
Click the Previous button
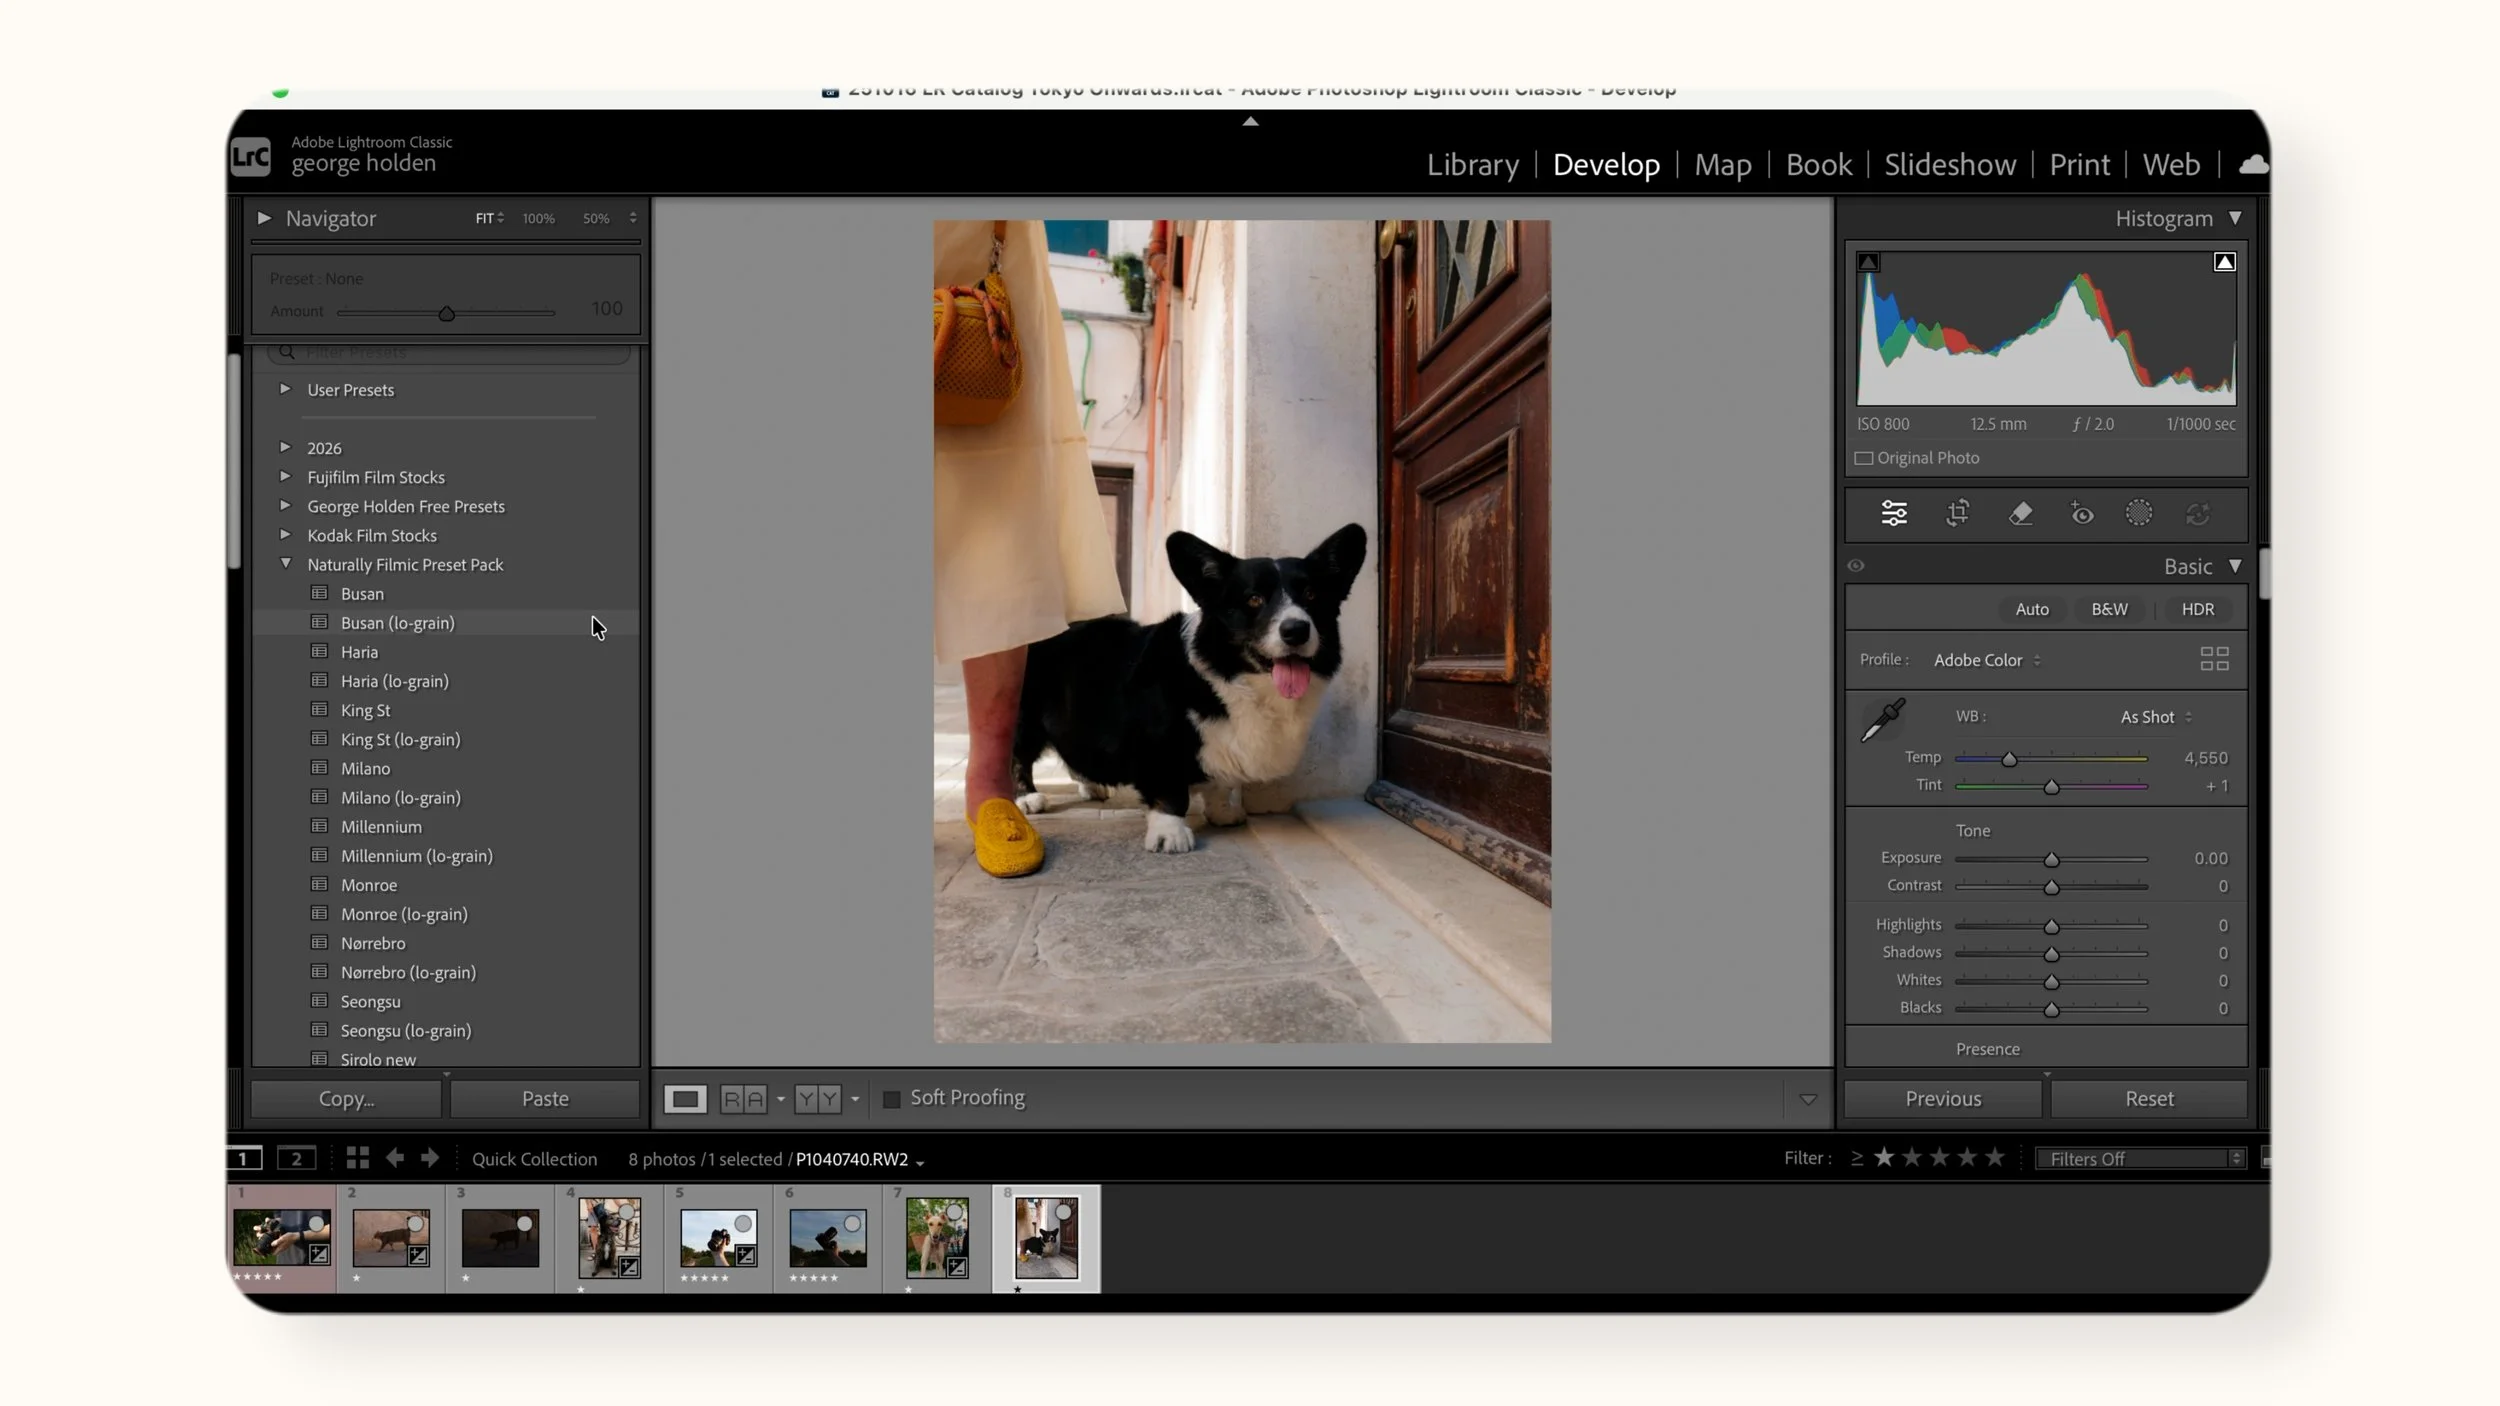click(x=1943, y=1098)
